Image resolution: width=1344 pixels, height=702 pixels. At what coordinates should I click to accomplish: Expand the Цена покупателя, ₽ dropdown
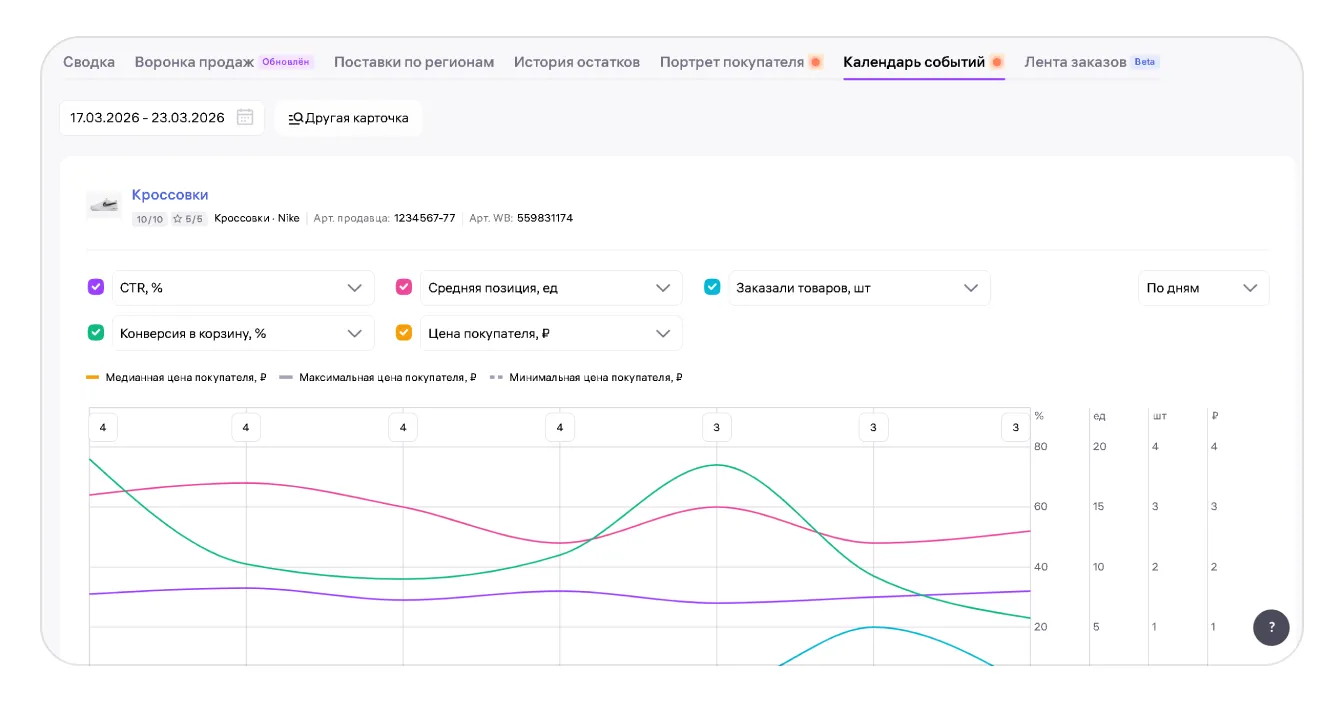coord(550,333)
